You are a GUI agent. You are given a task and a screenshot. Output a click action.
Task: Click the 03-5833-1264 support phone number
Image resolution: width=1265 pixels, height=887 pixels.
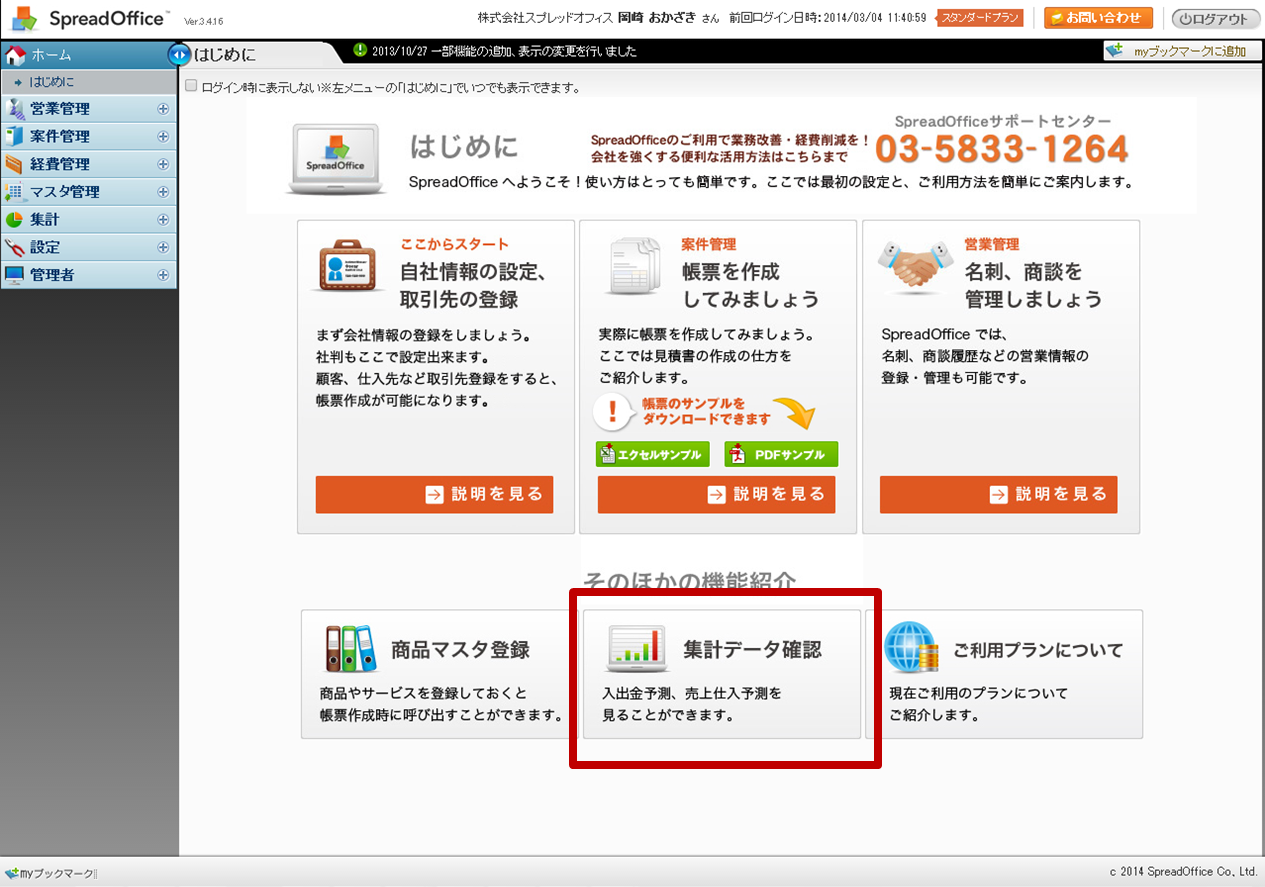(1002, 149)
